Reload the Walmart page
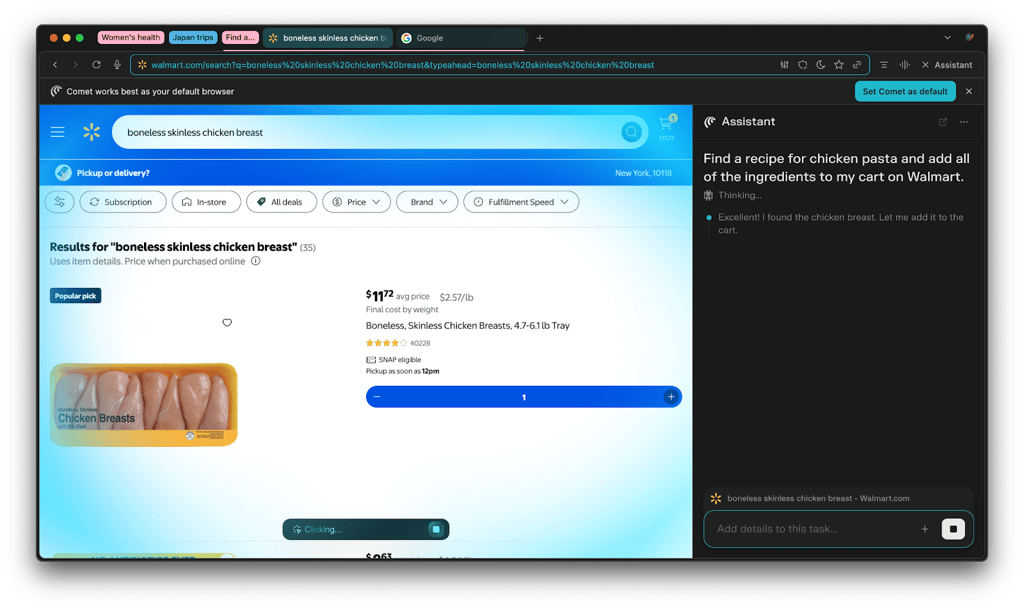This screenshot has height=609, width=1024. pos(96,65)
